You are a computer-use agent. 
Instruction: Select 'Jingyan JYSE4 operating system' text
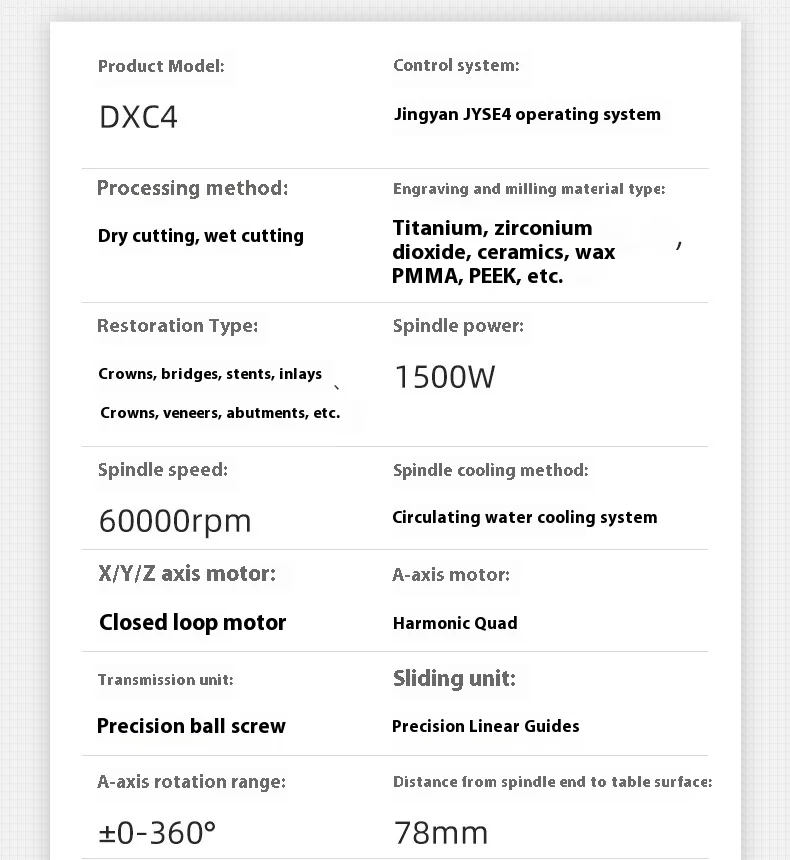[x=527, y=114]
